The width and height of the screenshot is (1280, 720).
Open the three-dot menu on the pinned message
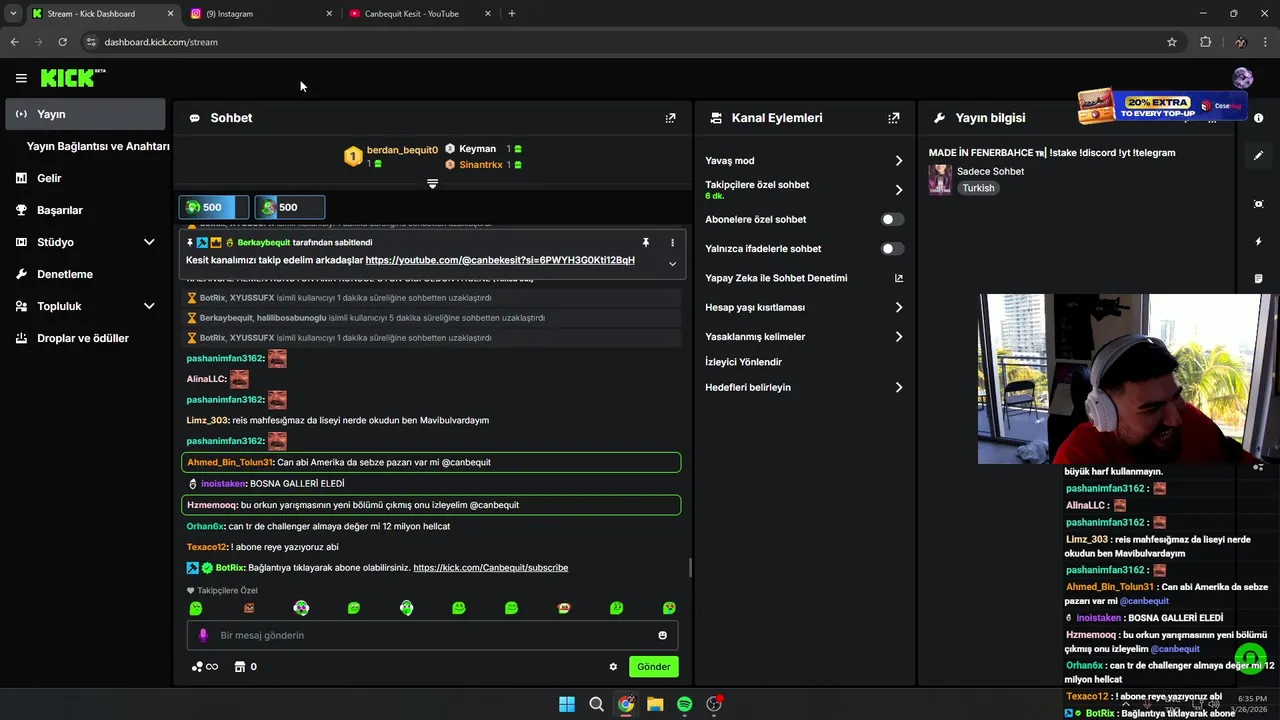672,243
